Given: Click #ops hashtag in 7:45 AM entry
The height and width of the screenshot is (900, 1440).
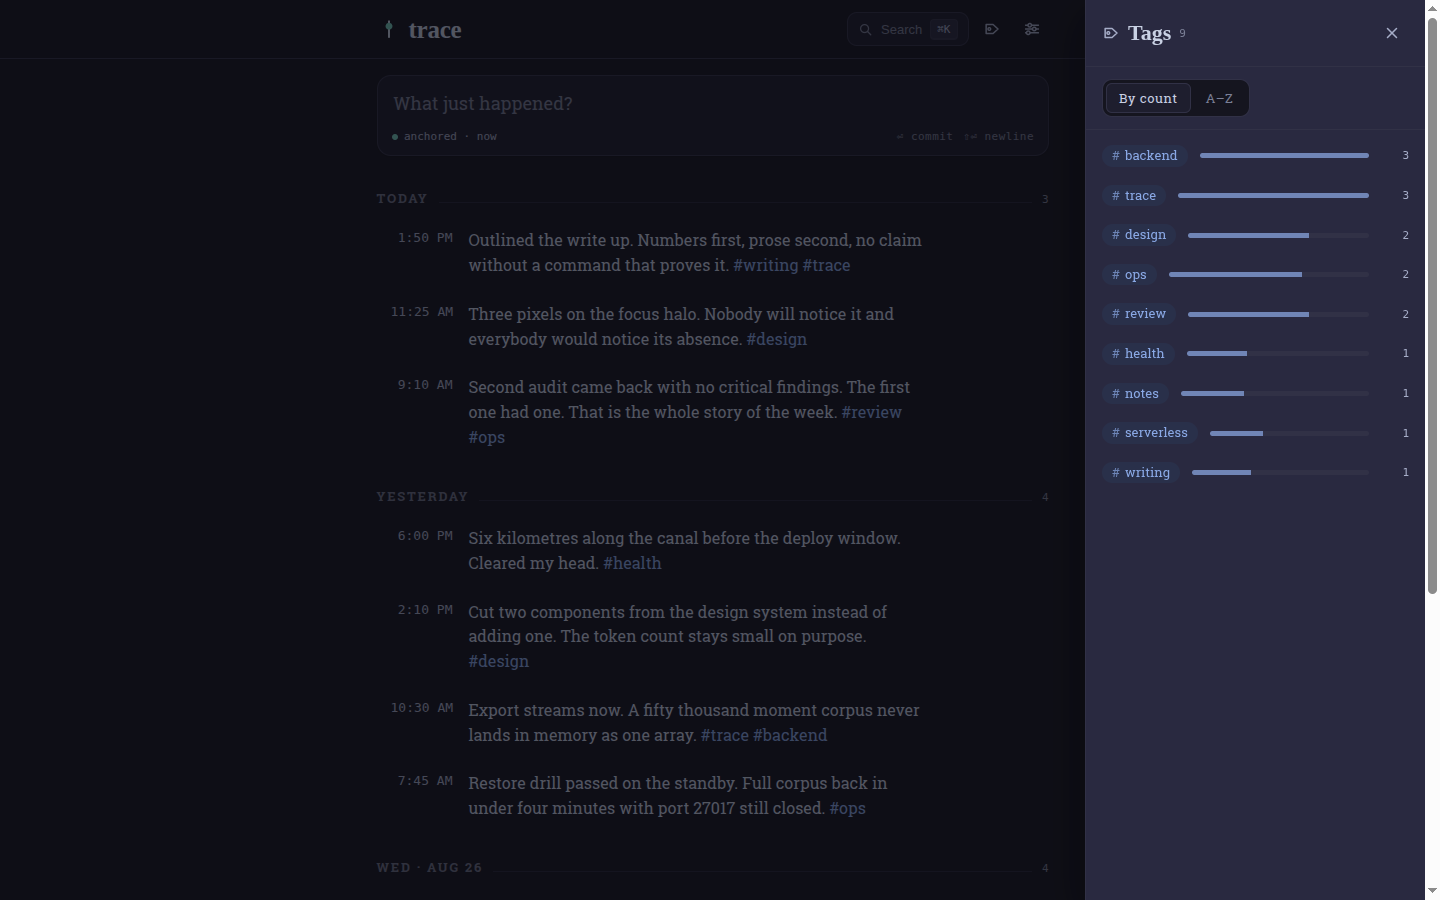Looking at the screenshot, I should (848, 808).
